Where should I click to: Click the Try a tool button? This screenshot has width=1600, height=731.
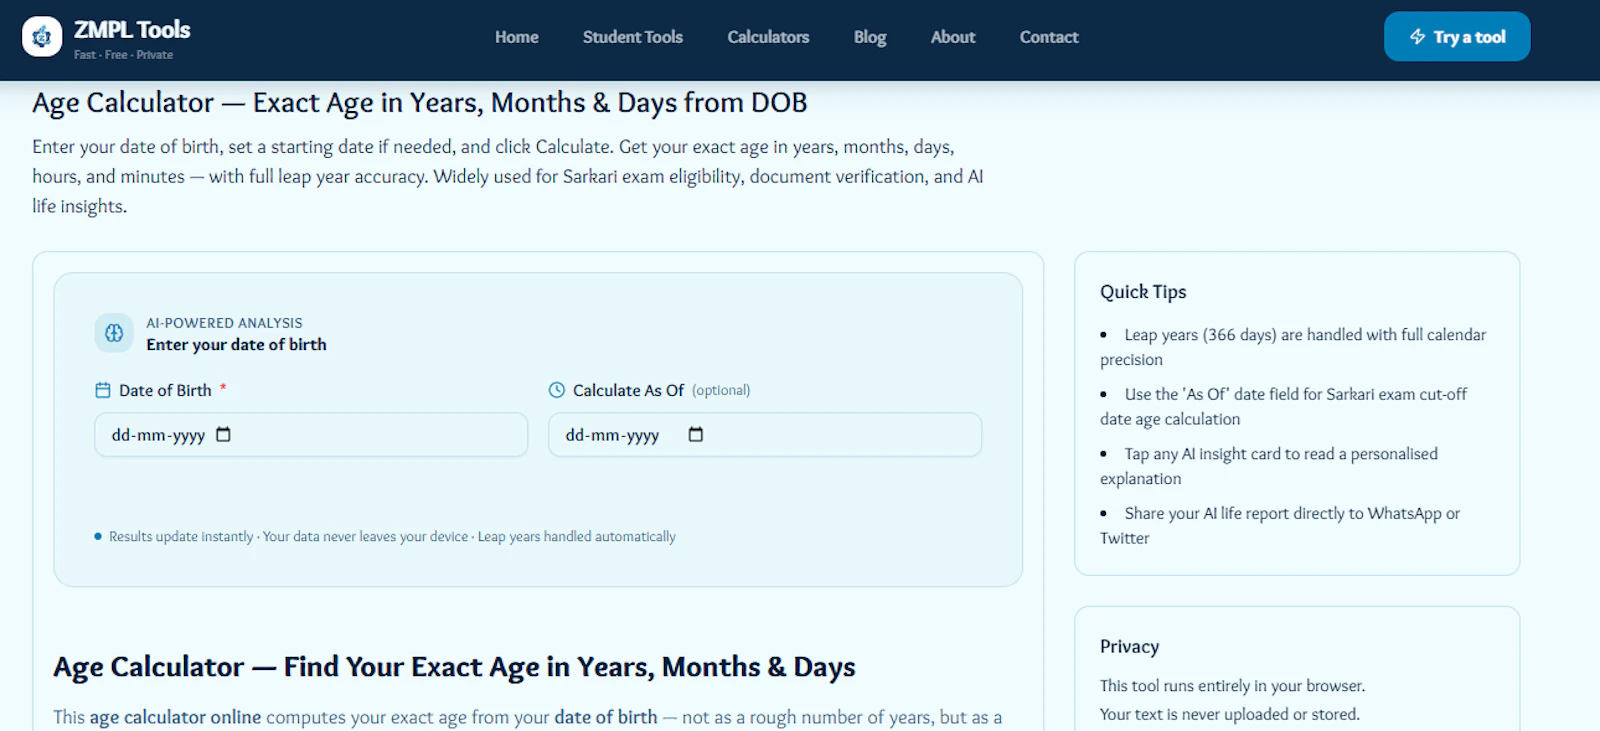click(1457, 37)
